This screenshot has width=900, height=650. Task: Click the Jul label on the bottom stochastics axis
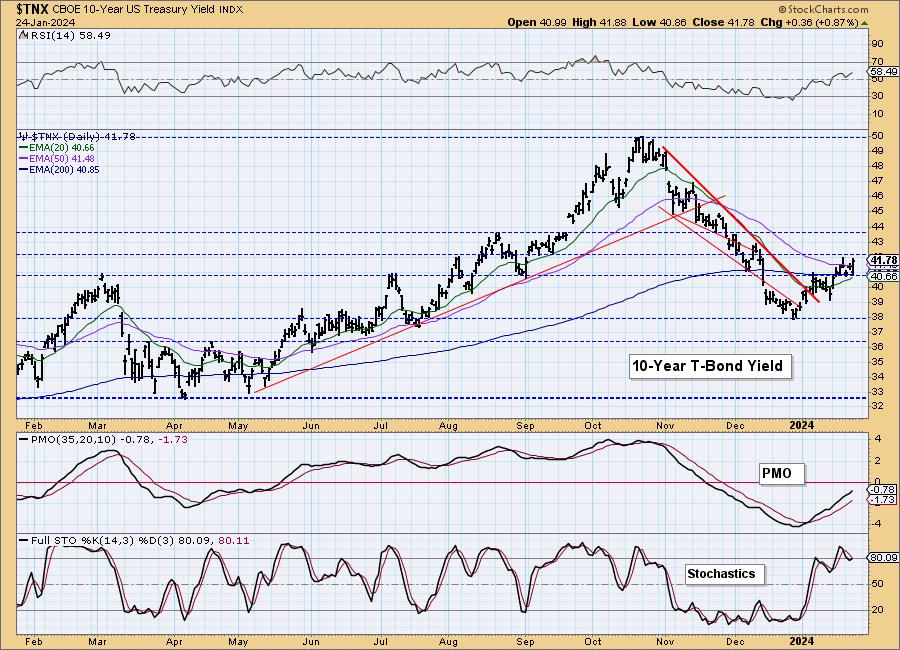[x=381, y=641]
